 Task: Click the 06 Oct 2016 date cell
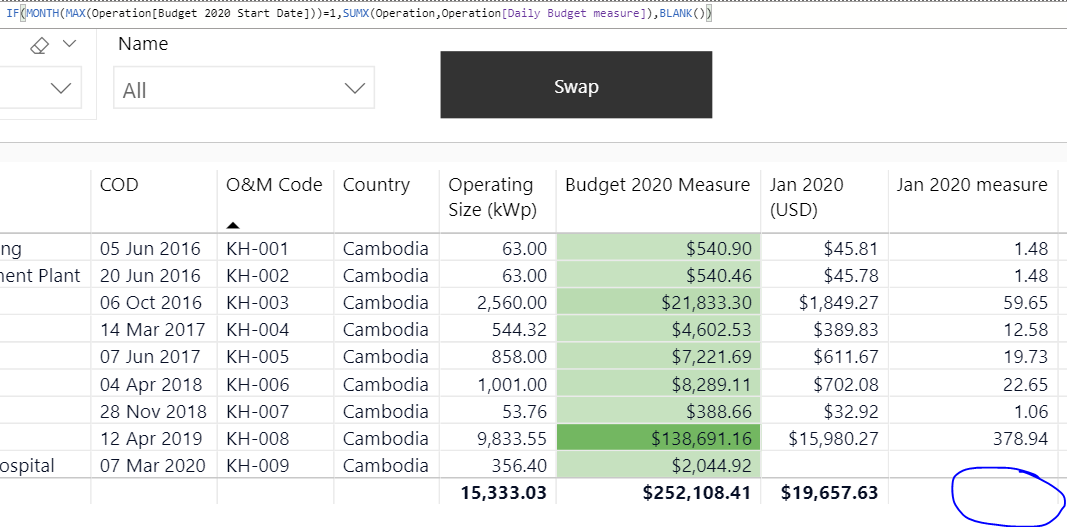[151, 303]
